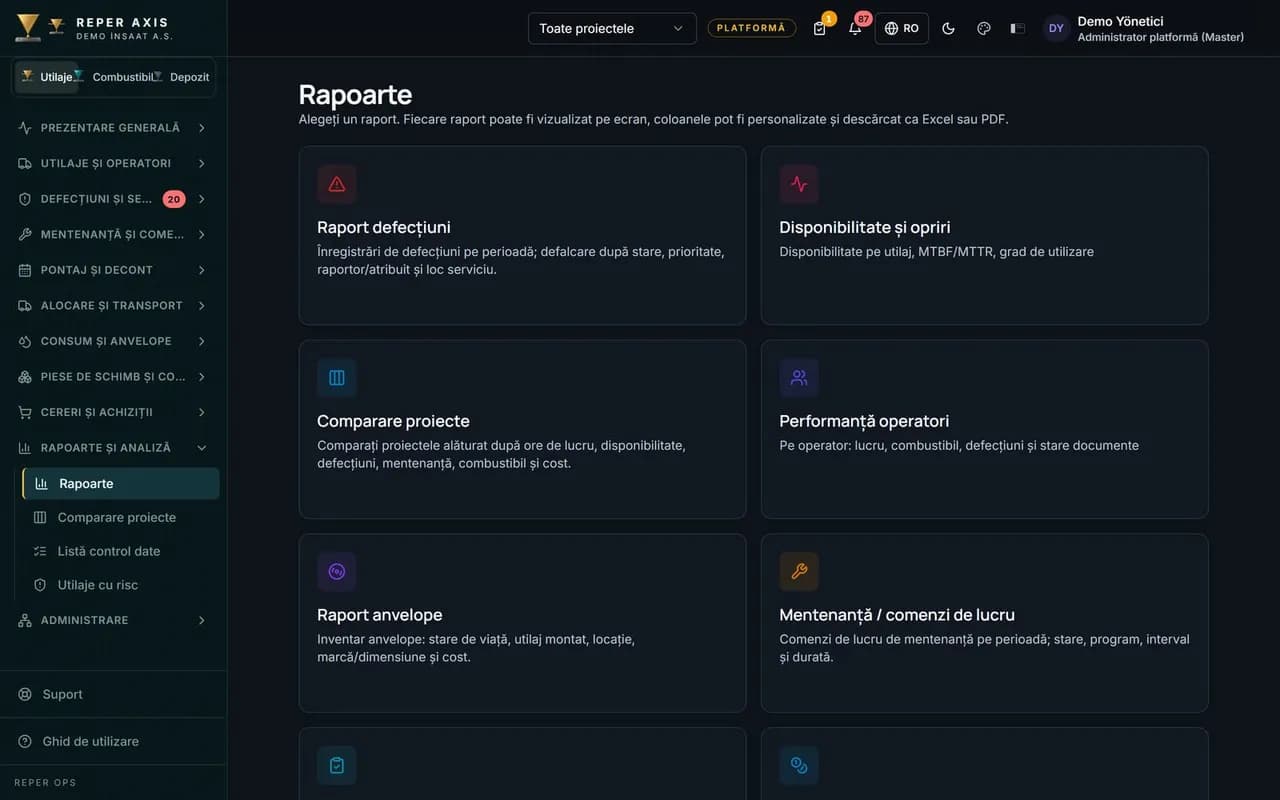Click the clipboard icon on bottom-left card
Image resolution: width=1280 pixels, height=800 pixels.
click(337, 765)
